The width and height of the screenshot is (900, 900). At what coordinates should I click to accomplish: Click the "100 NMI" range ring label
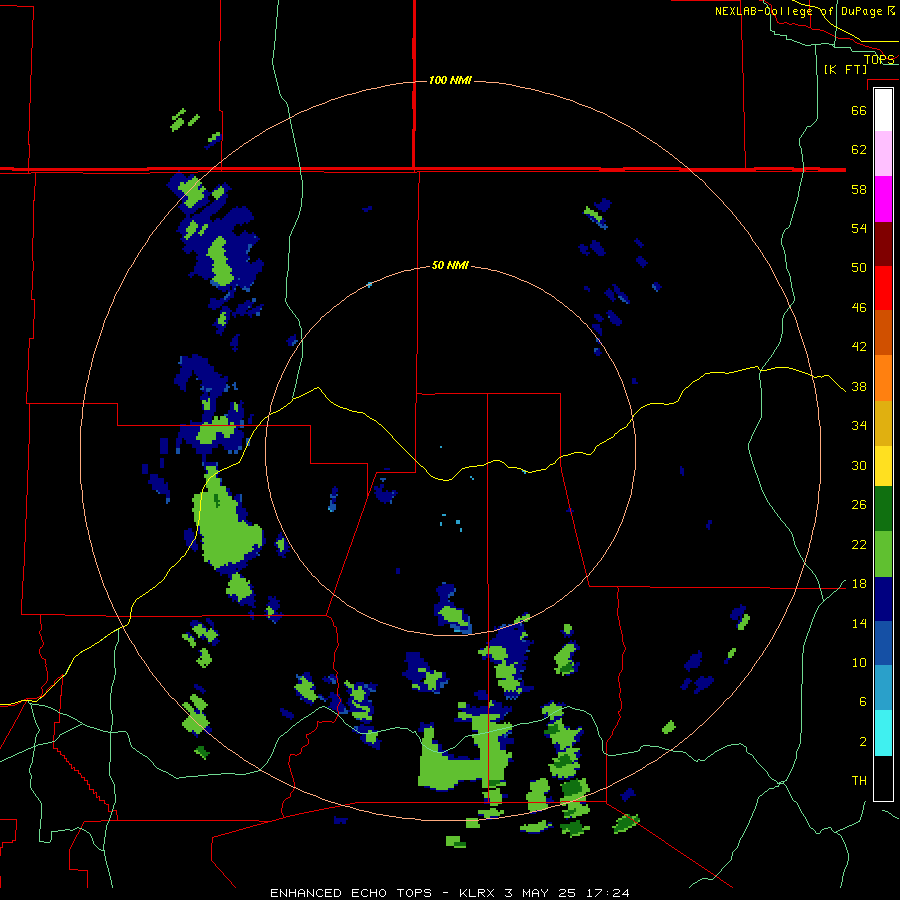450,80
